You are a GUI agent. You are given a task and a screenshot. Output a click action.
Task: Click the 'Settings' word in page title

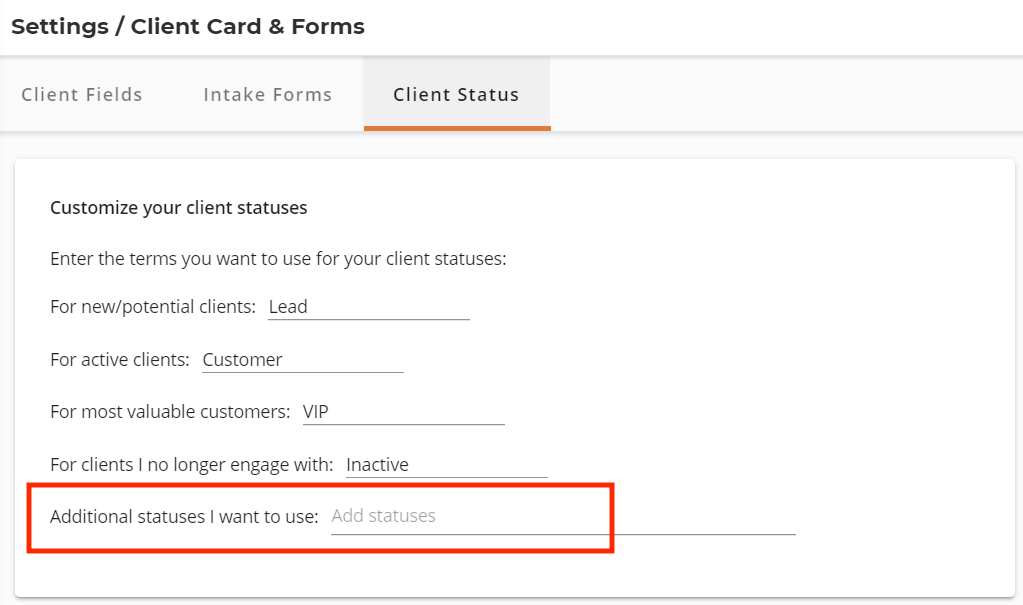click(x=60, y=27)
